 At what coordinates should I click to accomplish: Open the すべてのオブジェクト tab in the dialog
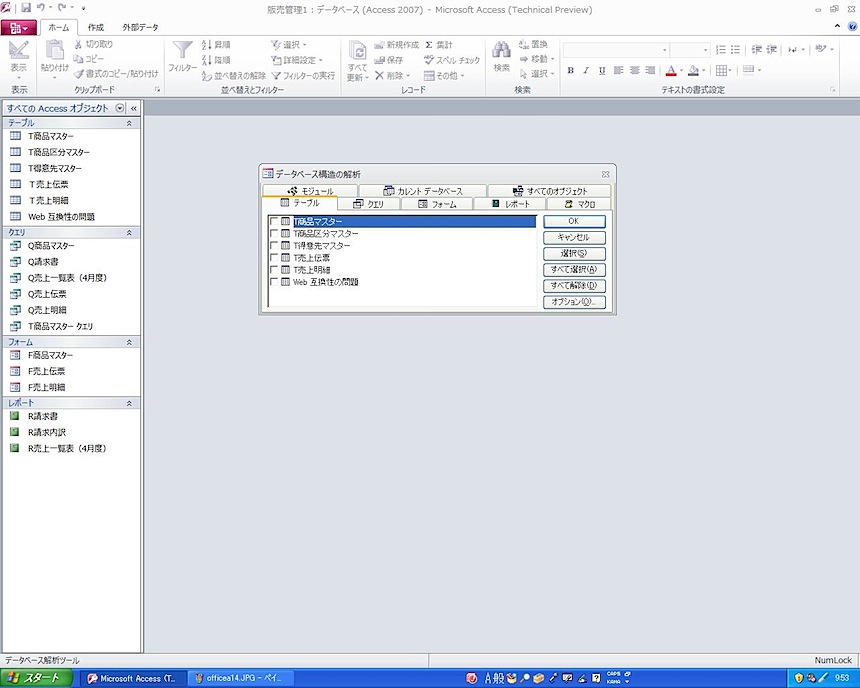[x=550, y=191]
